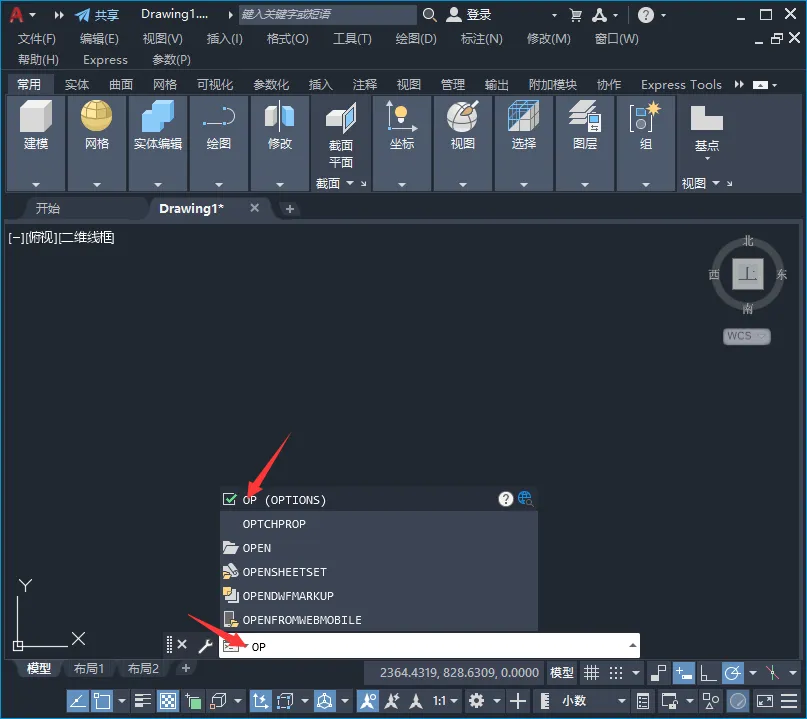Open the Express menu
This screenshot has width=807, height=719.
point(105,60)
